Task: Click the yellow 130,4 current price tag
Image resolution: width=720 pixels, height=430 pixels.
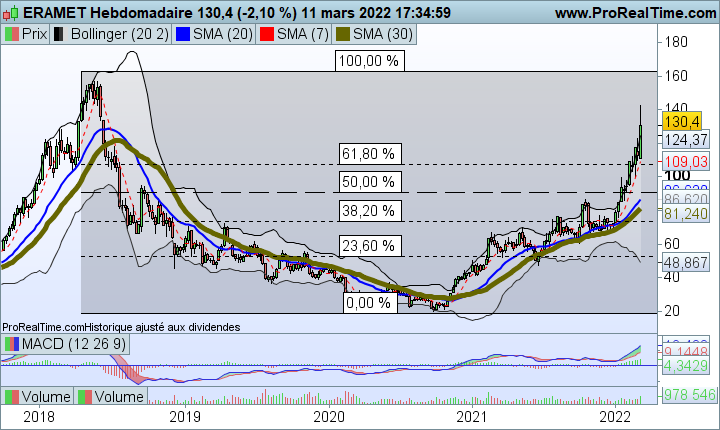Action: pos(682,122)
